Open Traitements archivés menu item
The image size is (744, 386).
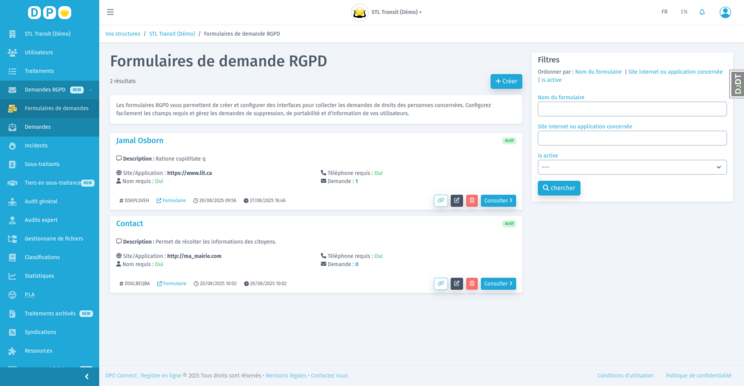49,313
